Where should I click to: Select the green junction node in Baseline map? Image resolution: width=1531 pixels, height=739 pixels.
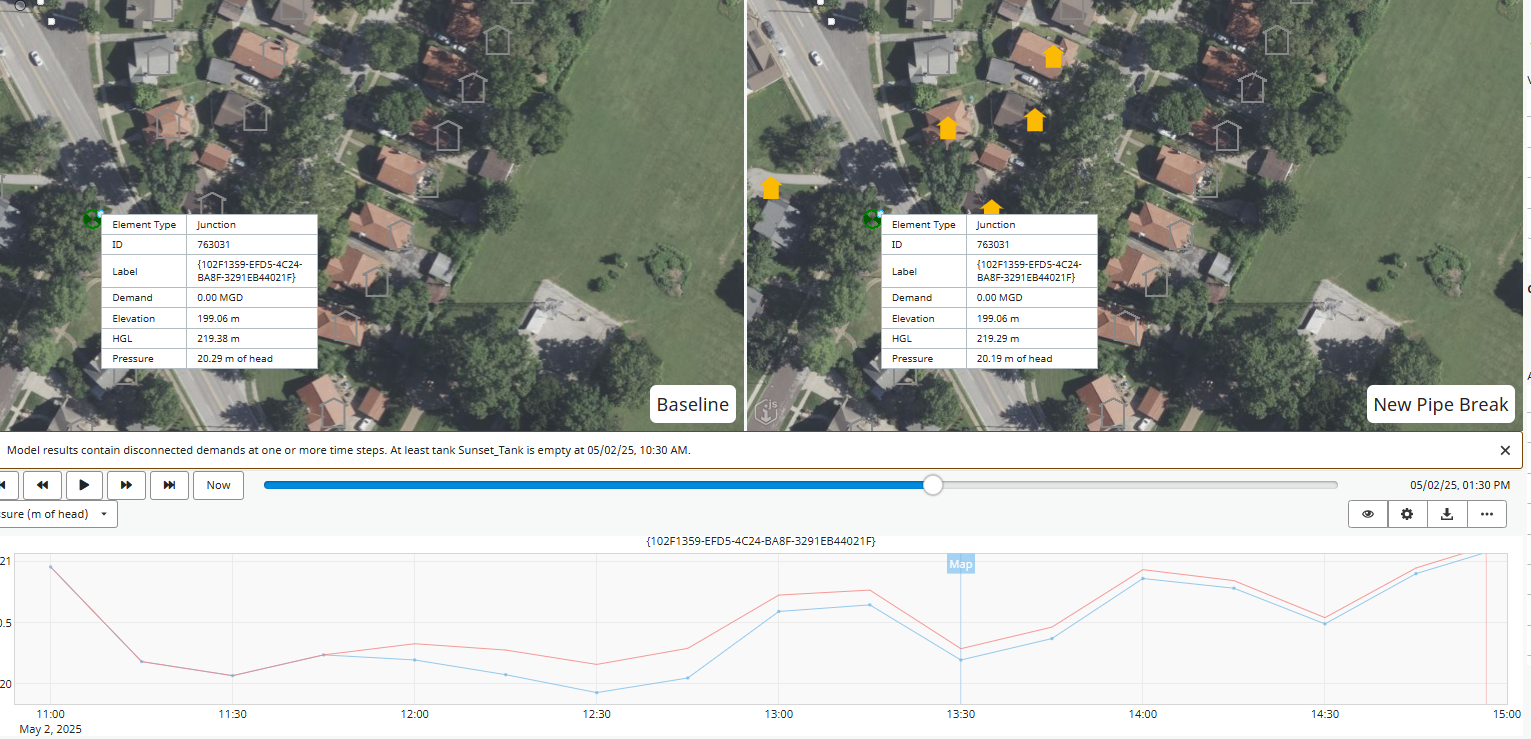93,219
